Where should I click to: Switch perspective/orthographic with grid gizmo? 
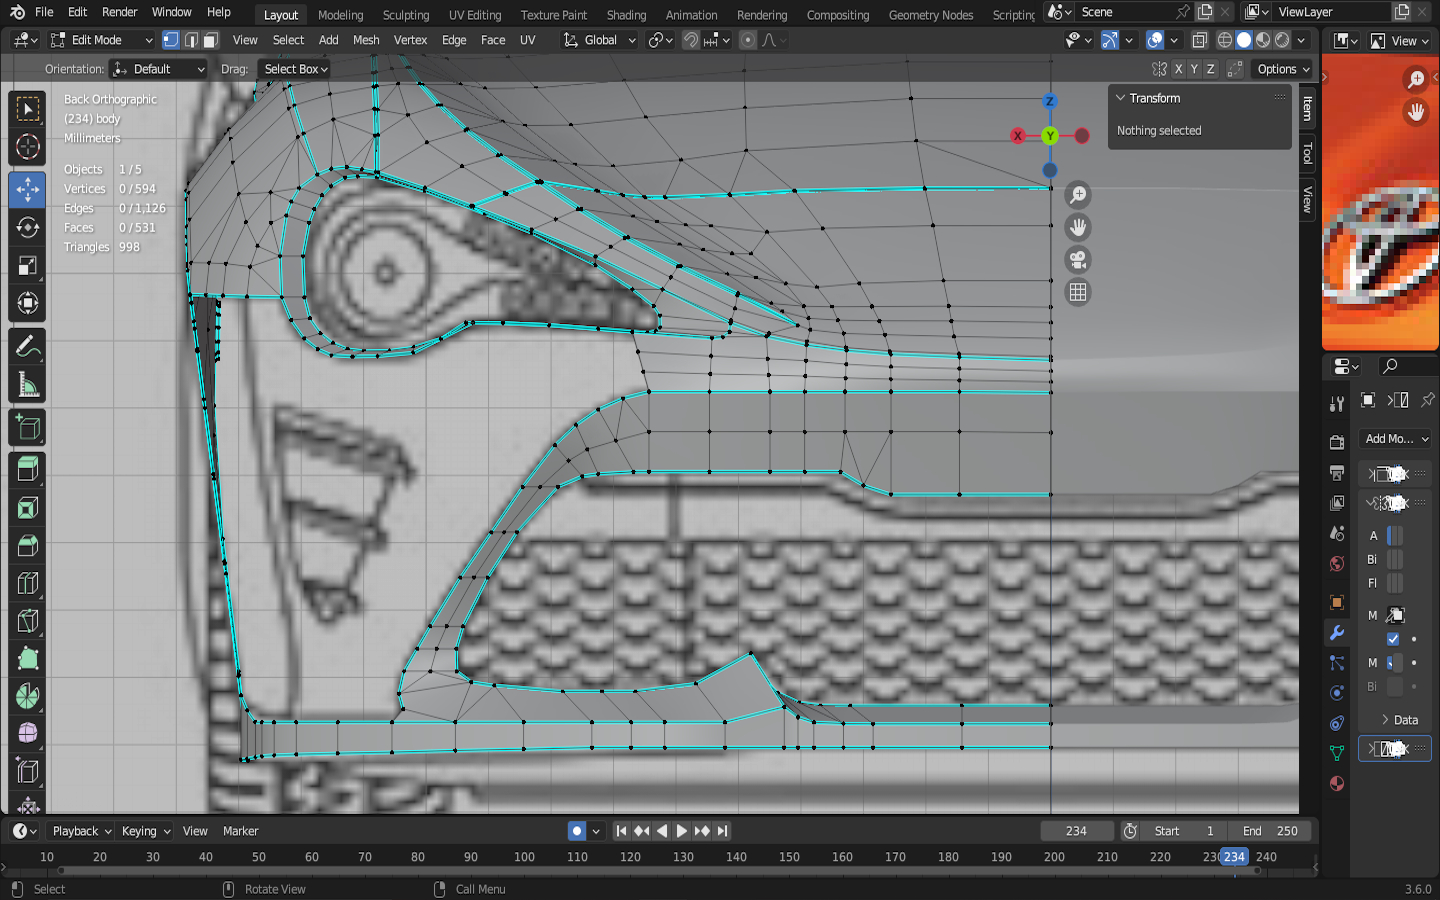coord(1078,292)
